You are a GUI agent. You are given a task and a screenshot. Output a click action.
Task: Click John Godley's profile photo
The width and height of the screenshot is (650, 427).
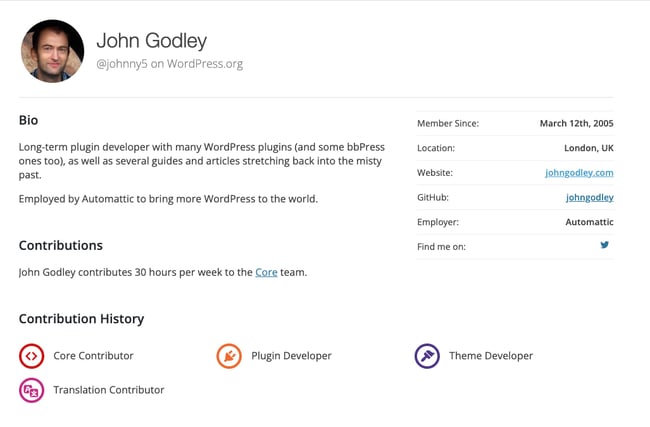click(52, 51)
